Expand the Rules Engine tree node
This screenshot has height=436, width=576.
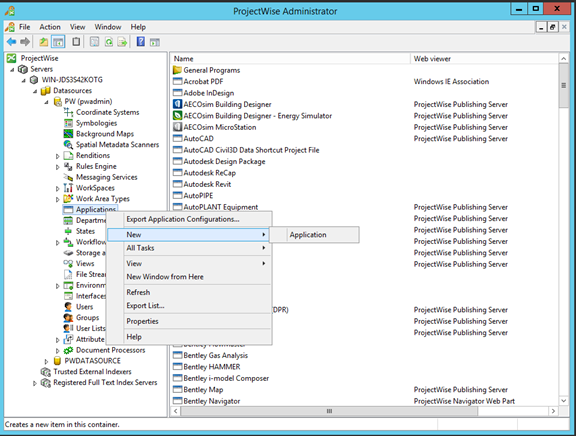(58, 167)
